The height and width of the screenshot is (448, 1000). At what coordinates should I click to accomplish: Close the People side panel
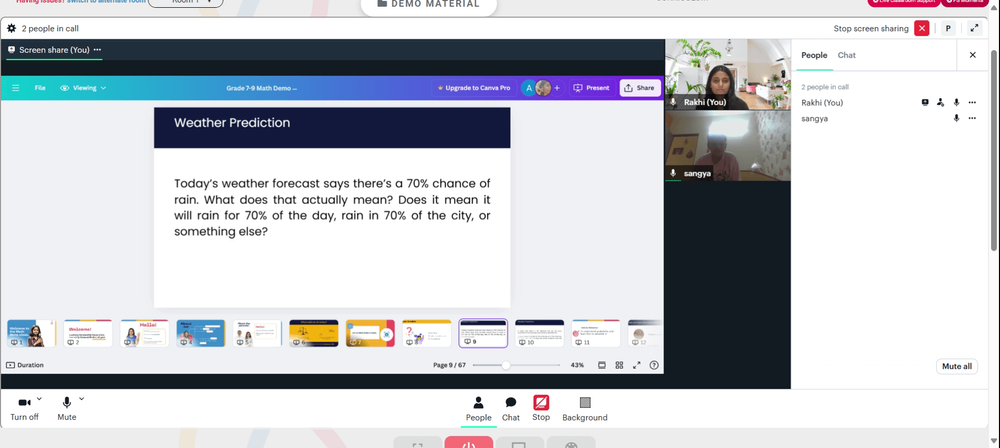[973, 55]
